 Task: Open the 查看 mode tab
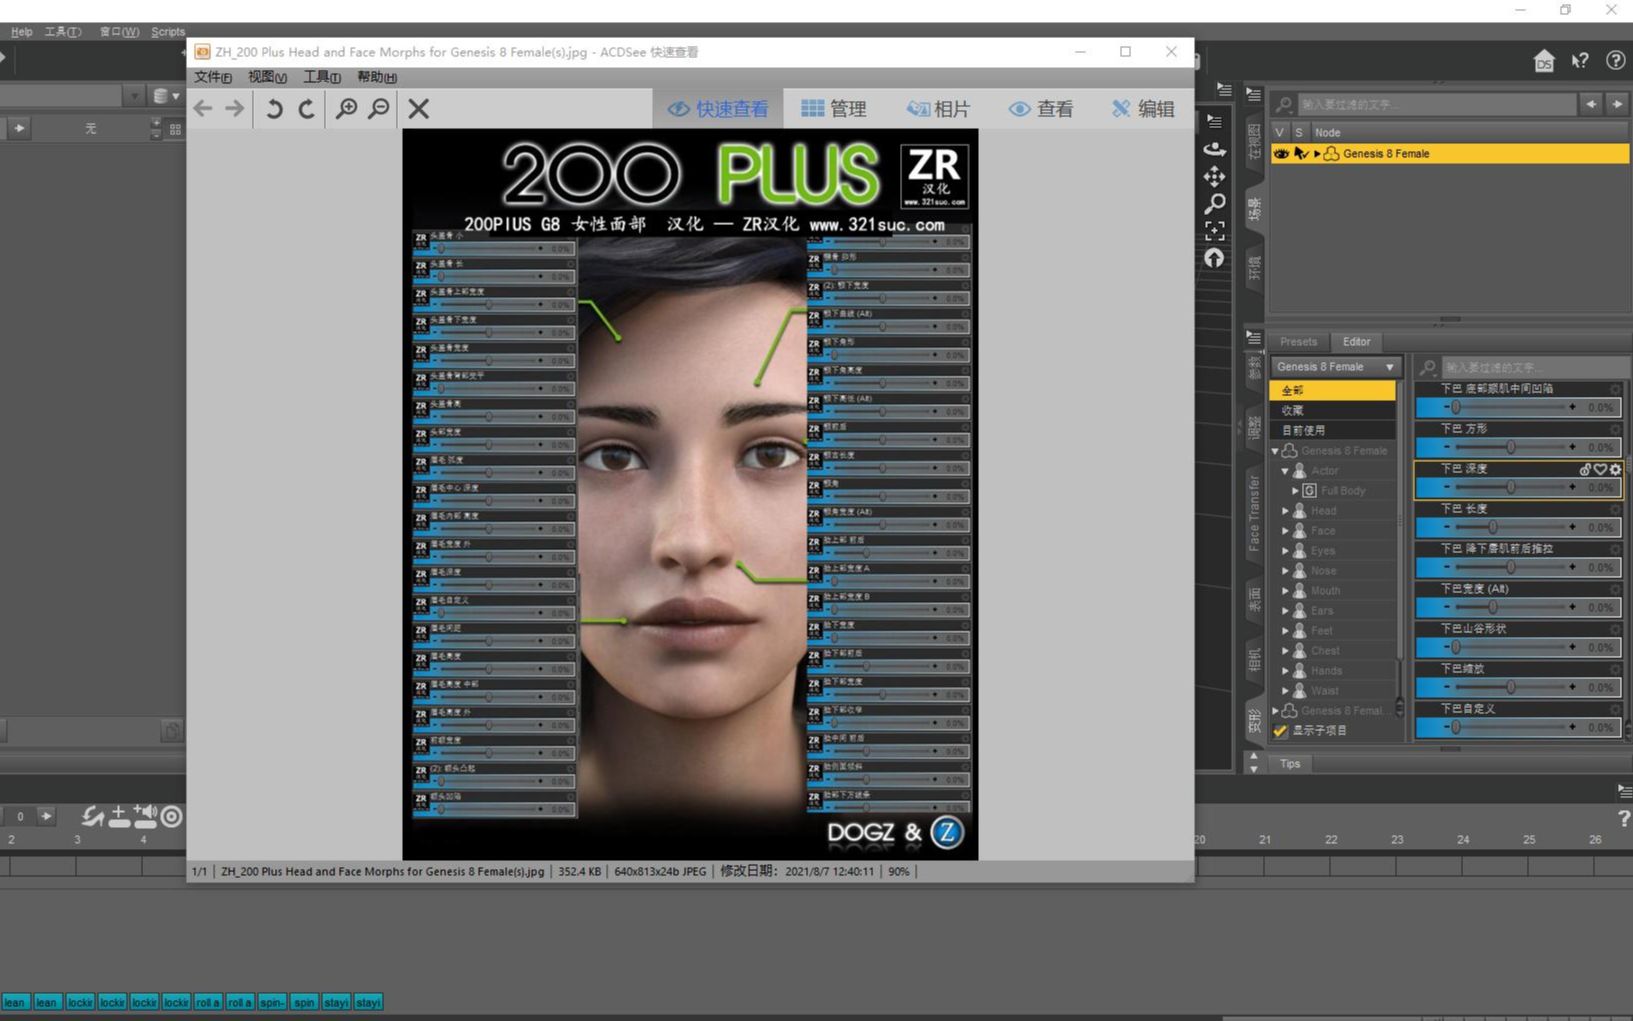(1041, 108)
